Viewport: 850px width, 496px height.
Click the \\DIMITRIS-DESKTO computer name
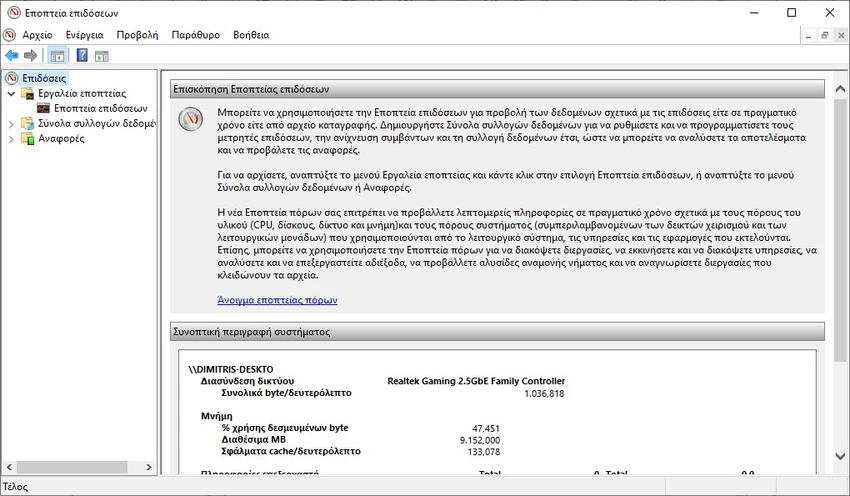[231, 369]
